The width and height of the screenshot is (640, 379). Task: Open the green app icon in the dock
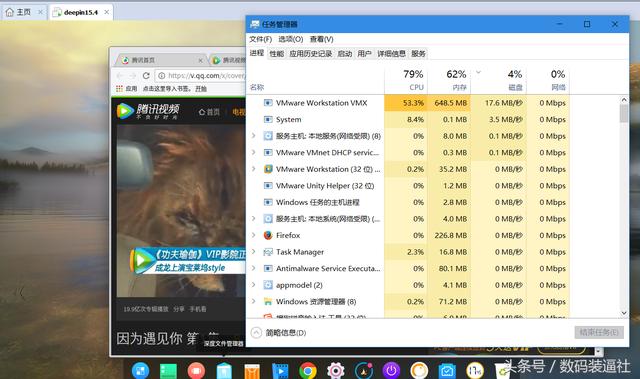click(168, 371)
